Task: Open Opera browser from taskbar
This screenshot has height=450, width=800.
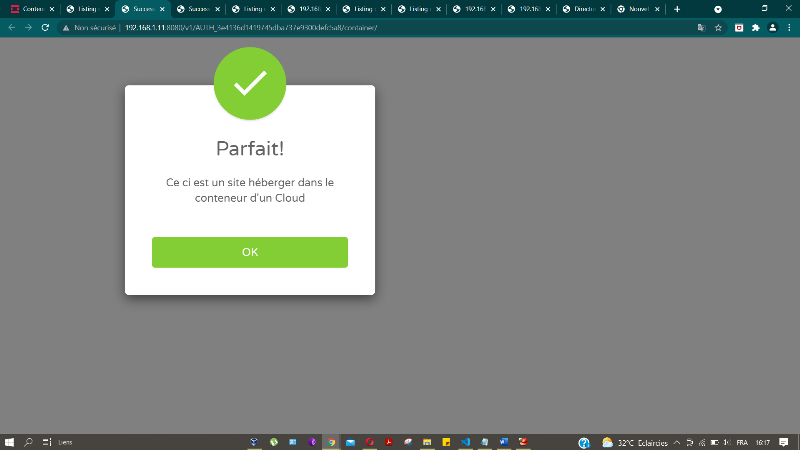Action: pos(370,442)
